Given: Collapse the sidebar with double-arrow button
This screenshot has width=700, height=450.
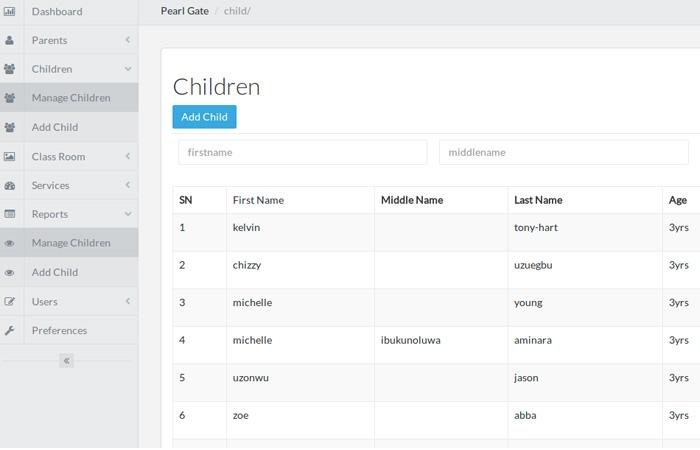Looking at the screenshot, I should [67, 361].
